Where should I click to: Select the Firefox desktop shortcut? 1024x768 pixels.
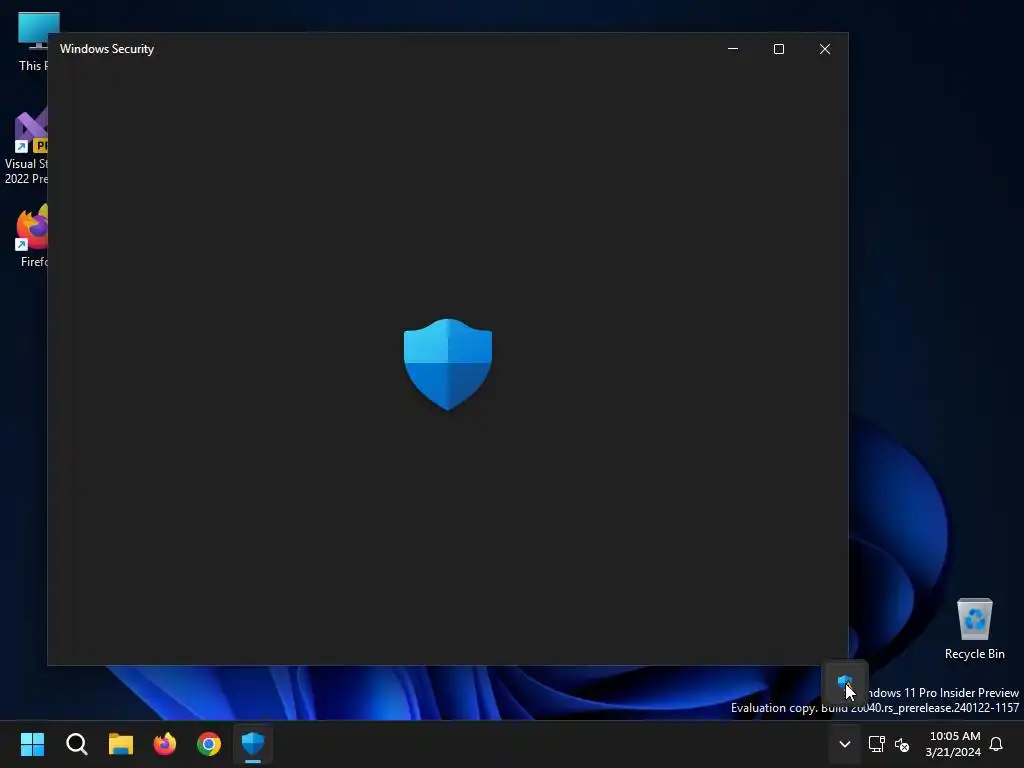pos(31,236)
